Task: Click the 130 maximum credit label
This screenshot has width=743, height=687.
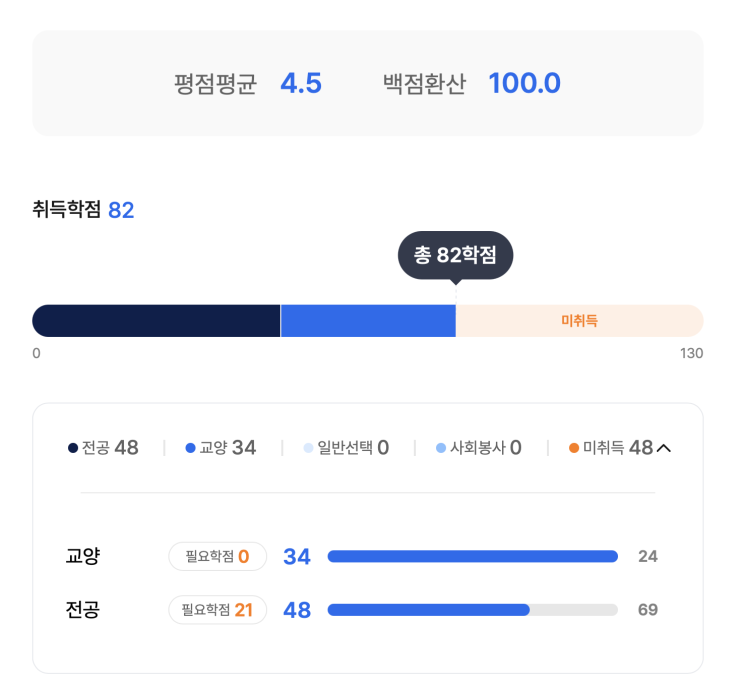Action: pos(691,354)
